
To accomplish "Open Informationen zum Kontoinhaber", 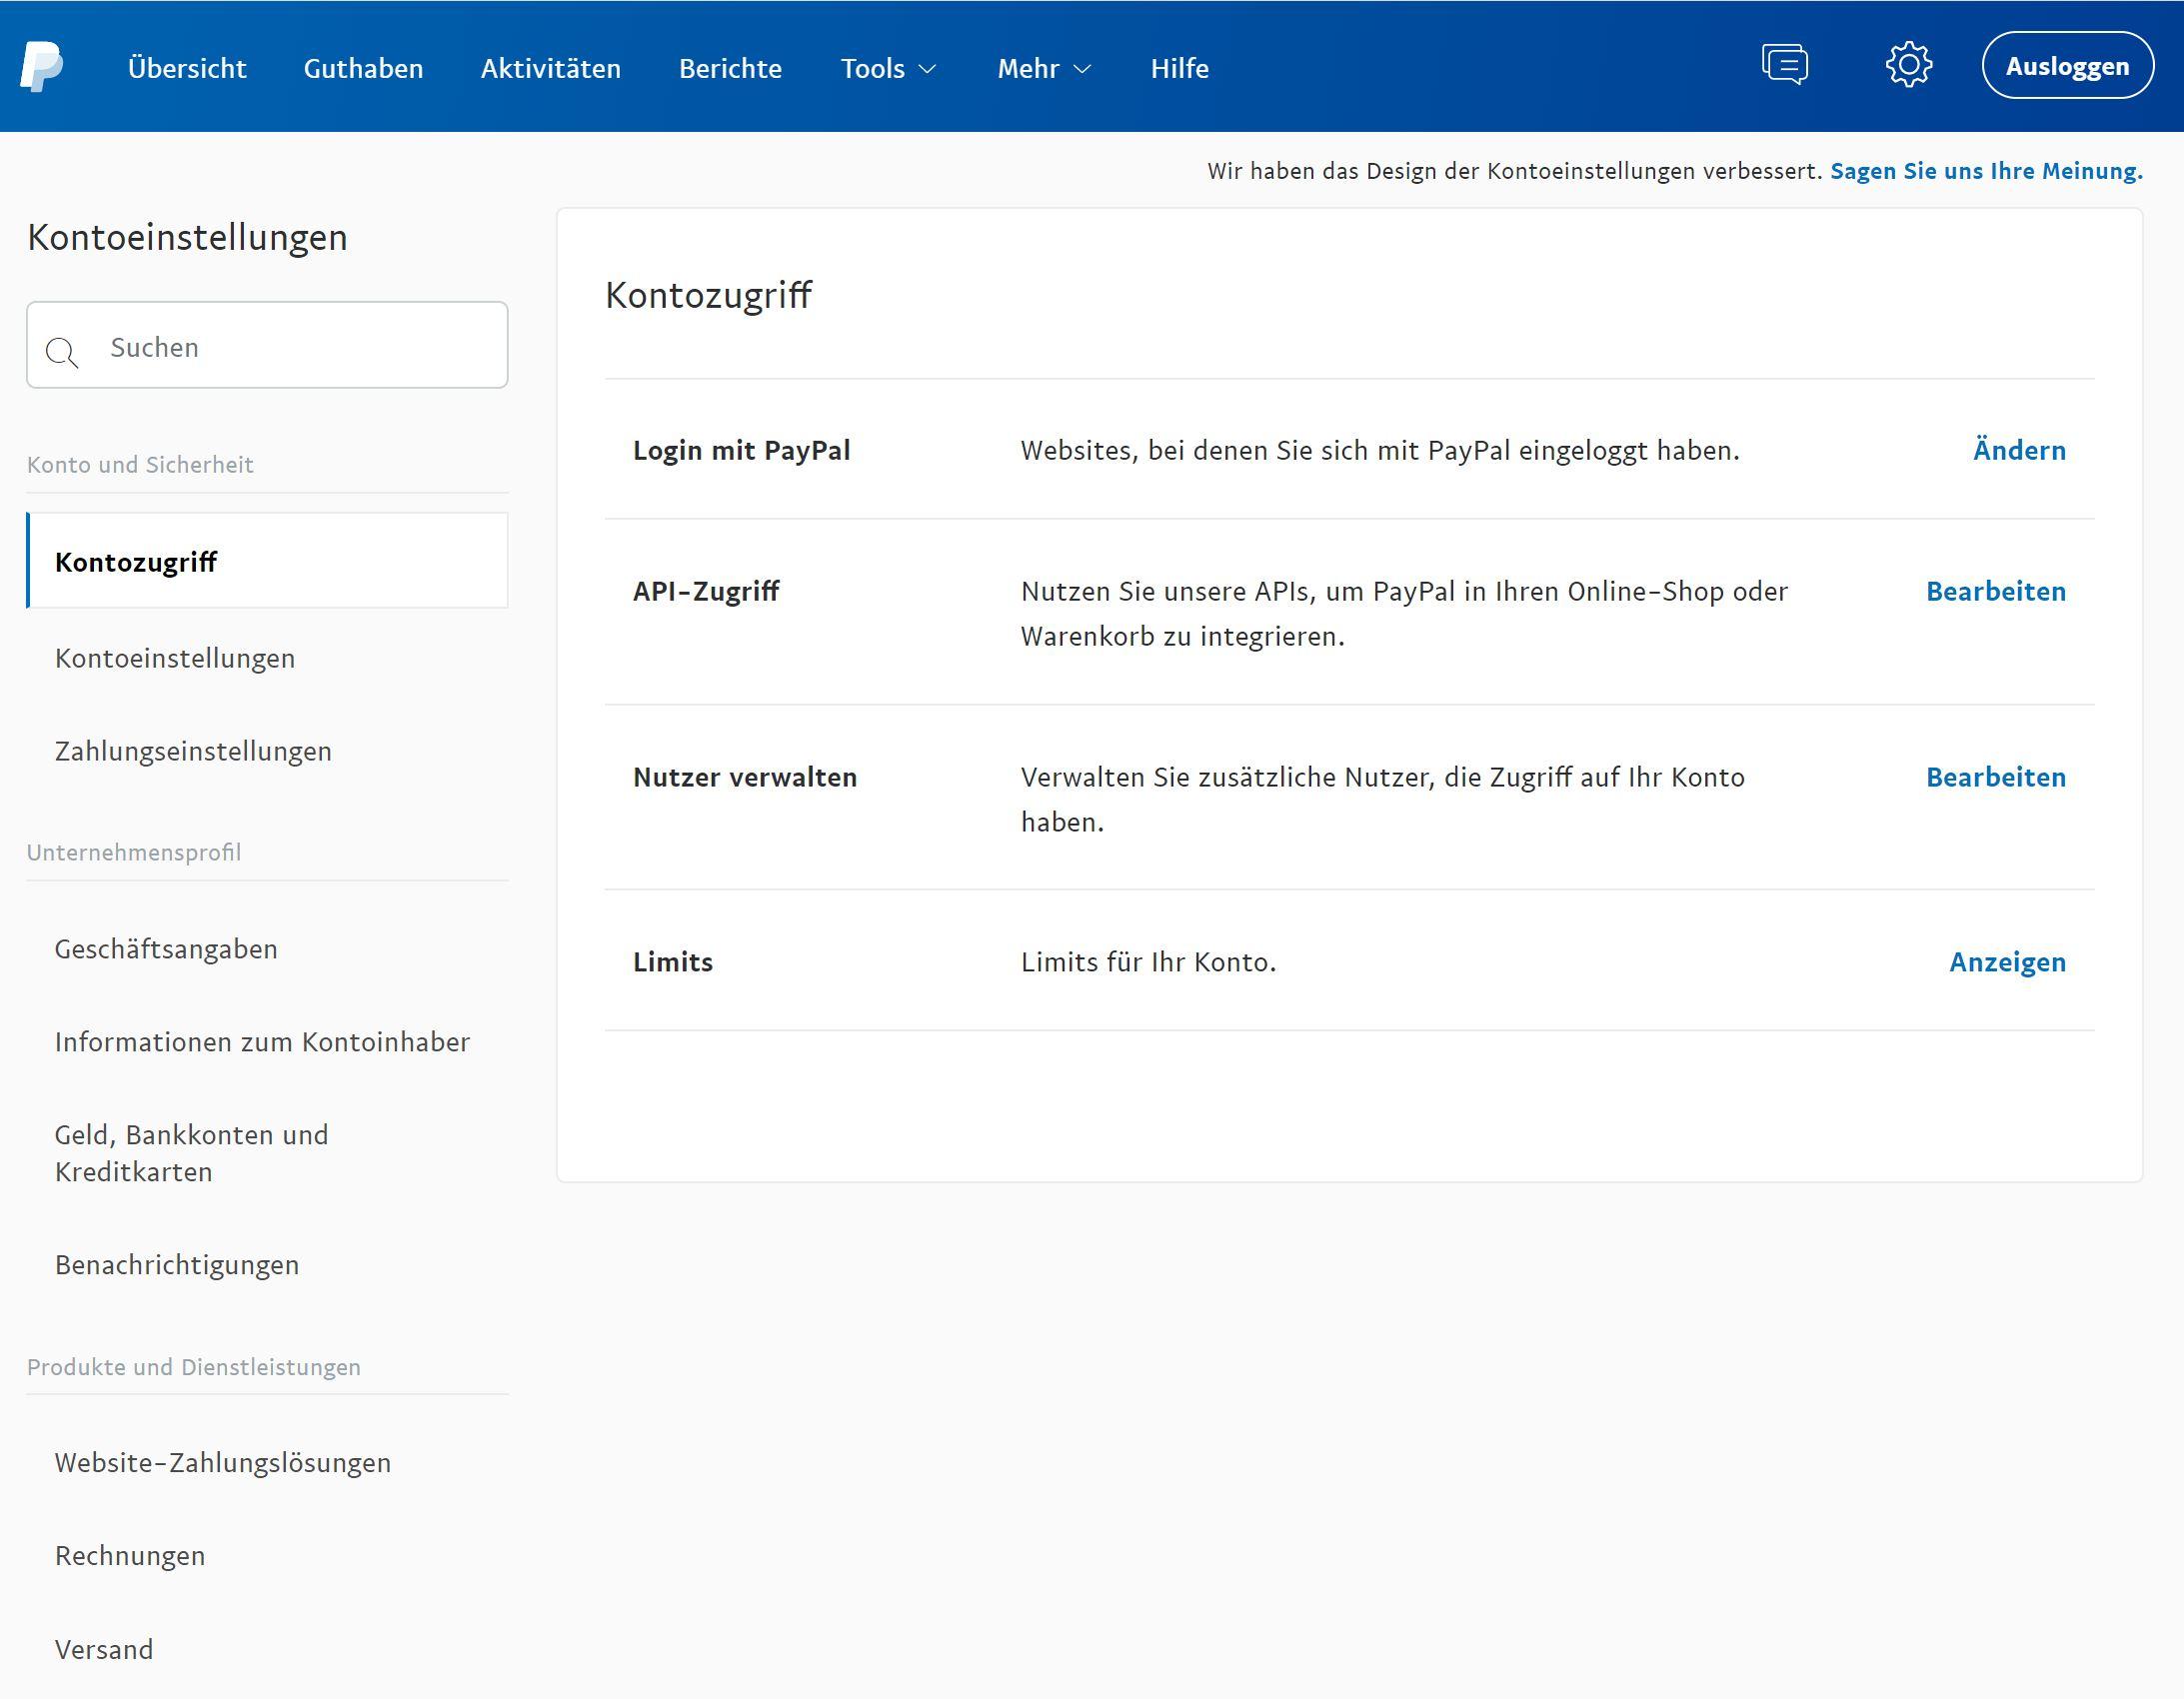I will pos(262,1042).
